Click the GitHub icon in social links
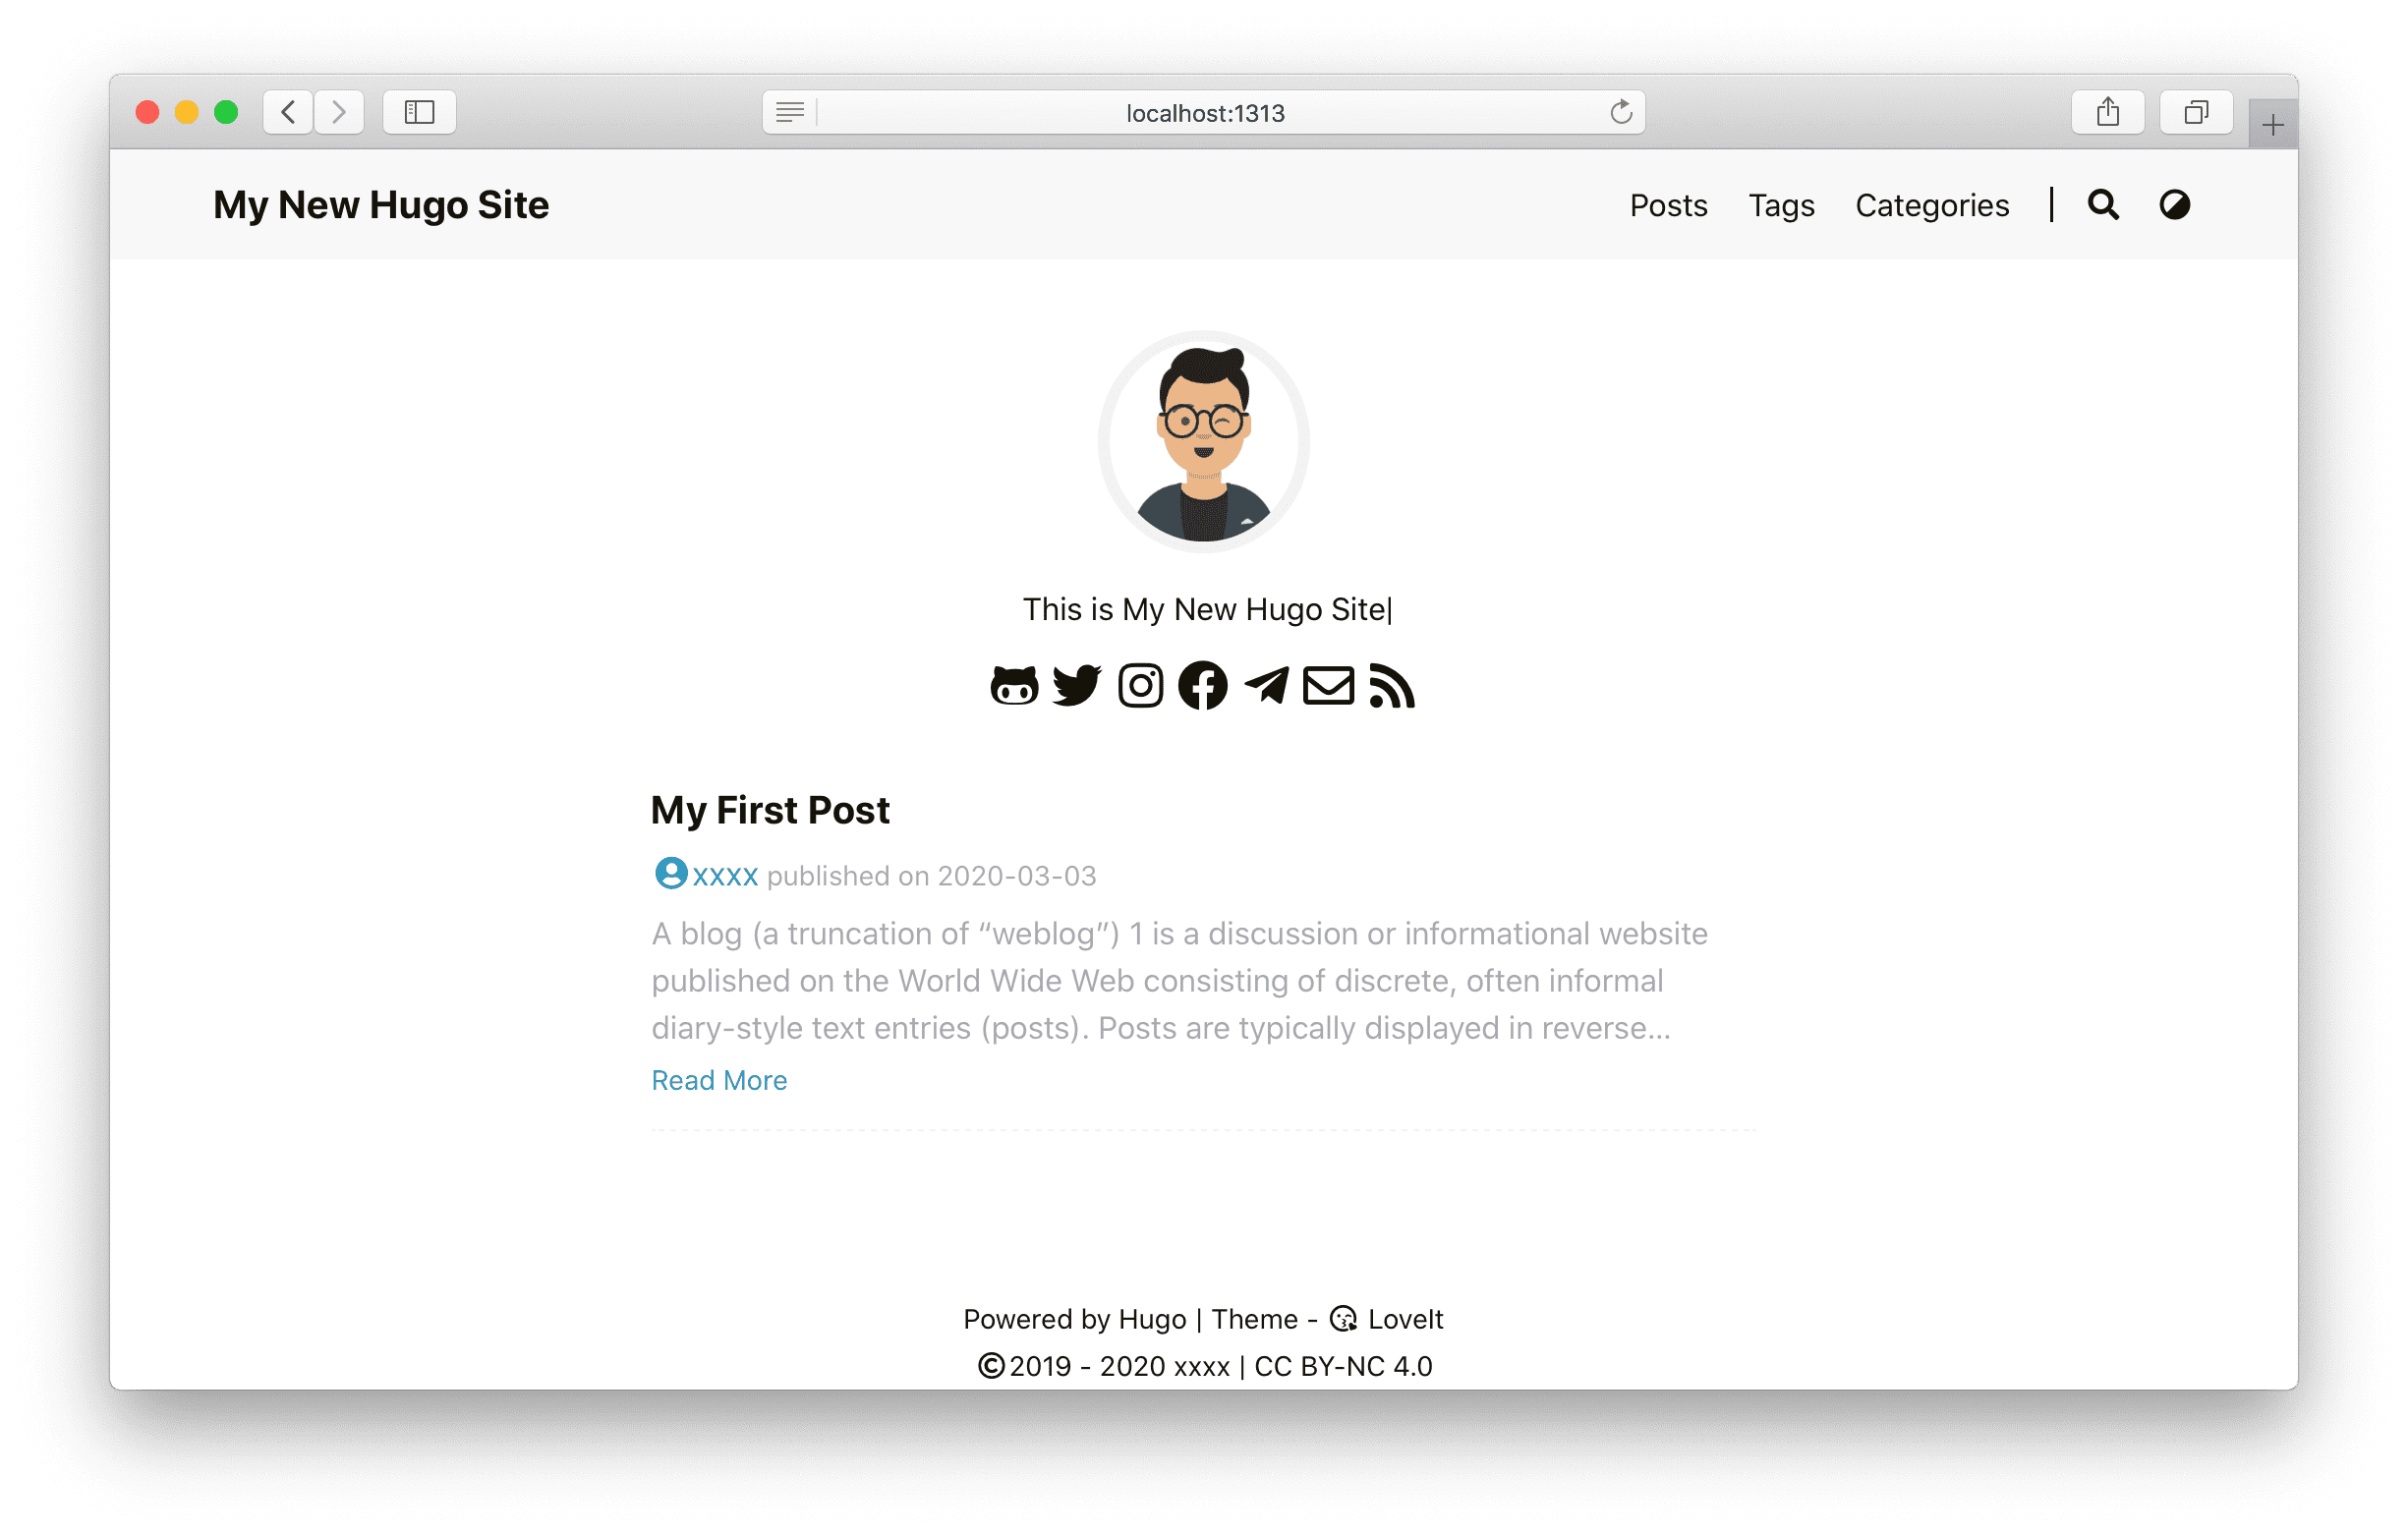This screenshot has width=2408, height=1535. point(1014,684)
